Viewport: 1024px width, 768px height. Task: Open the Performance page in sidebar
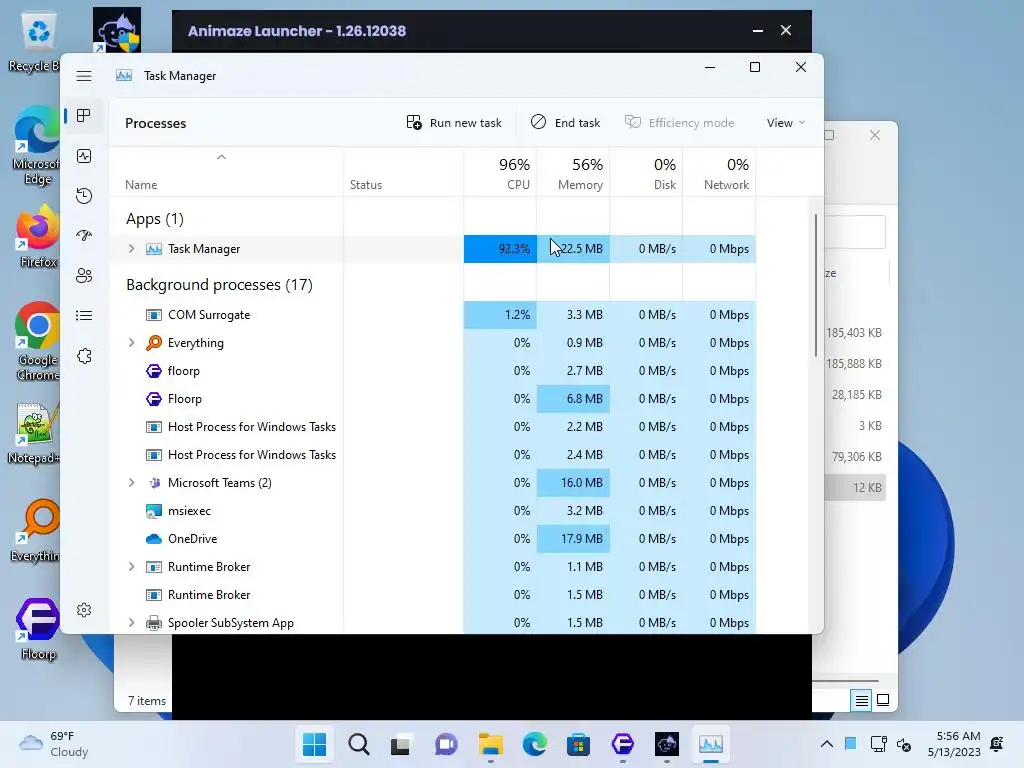point(84,156)
